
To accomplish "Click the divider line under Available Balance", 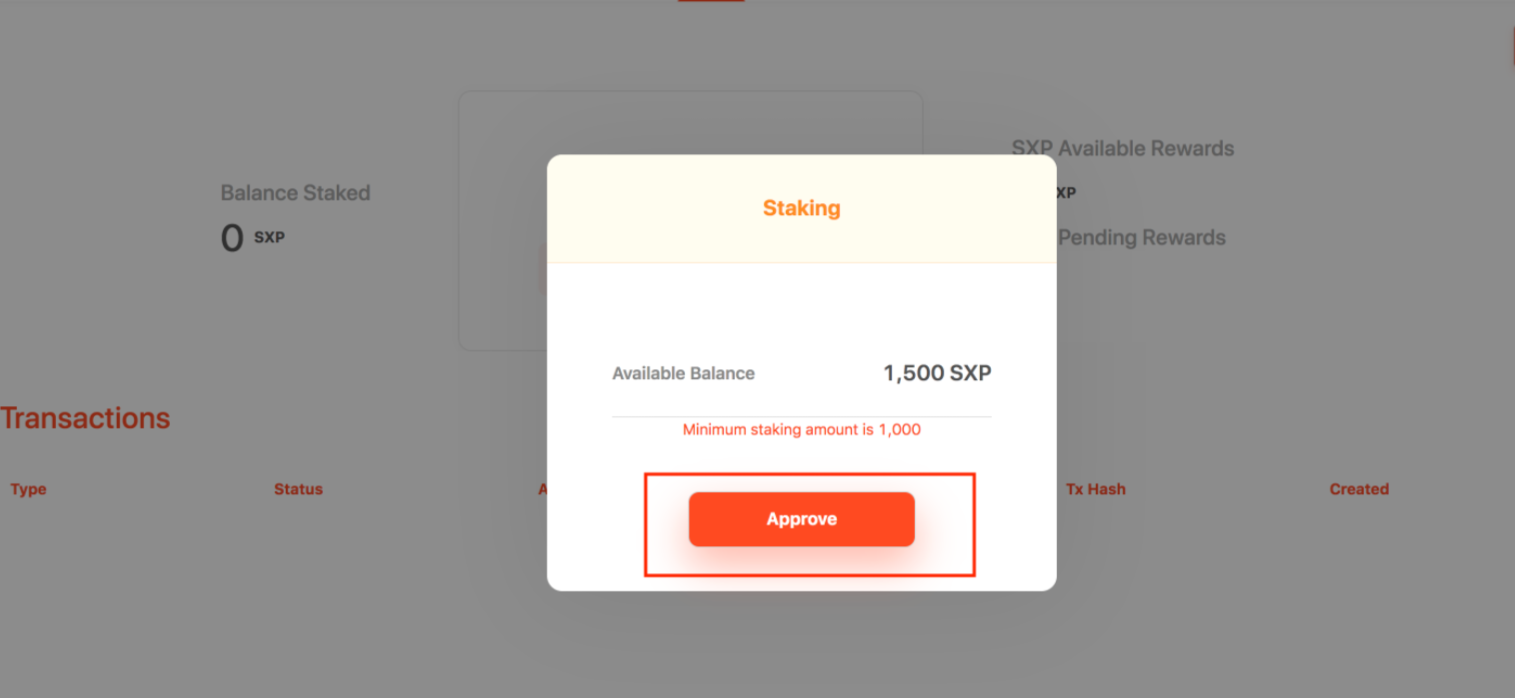I will [801, 416].
